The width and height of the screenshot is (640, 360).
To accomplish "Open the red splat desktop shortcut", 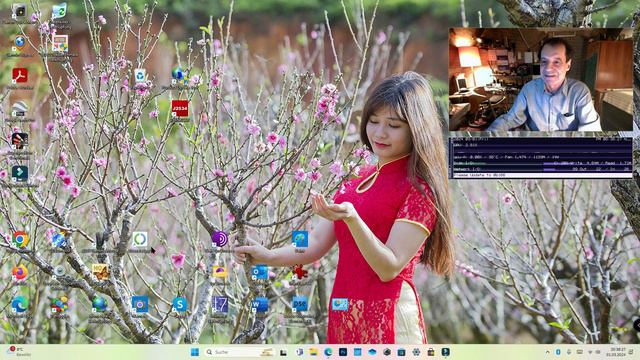I will tap(300, 272).
